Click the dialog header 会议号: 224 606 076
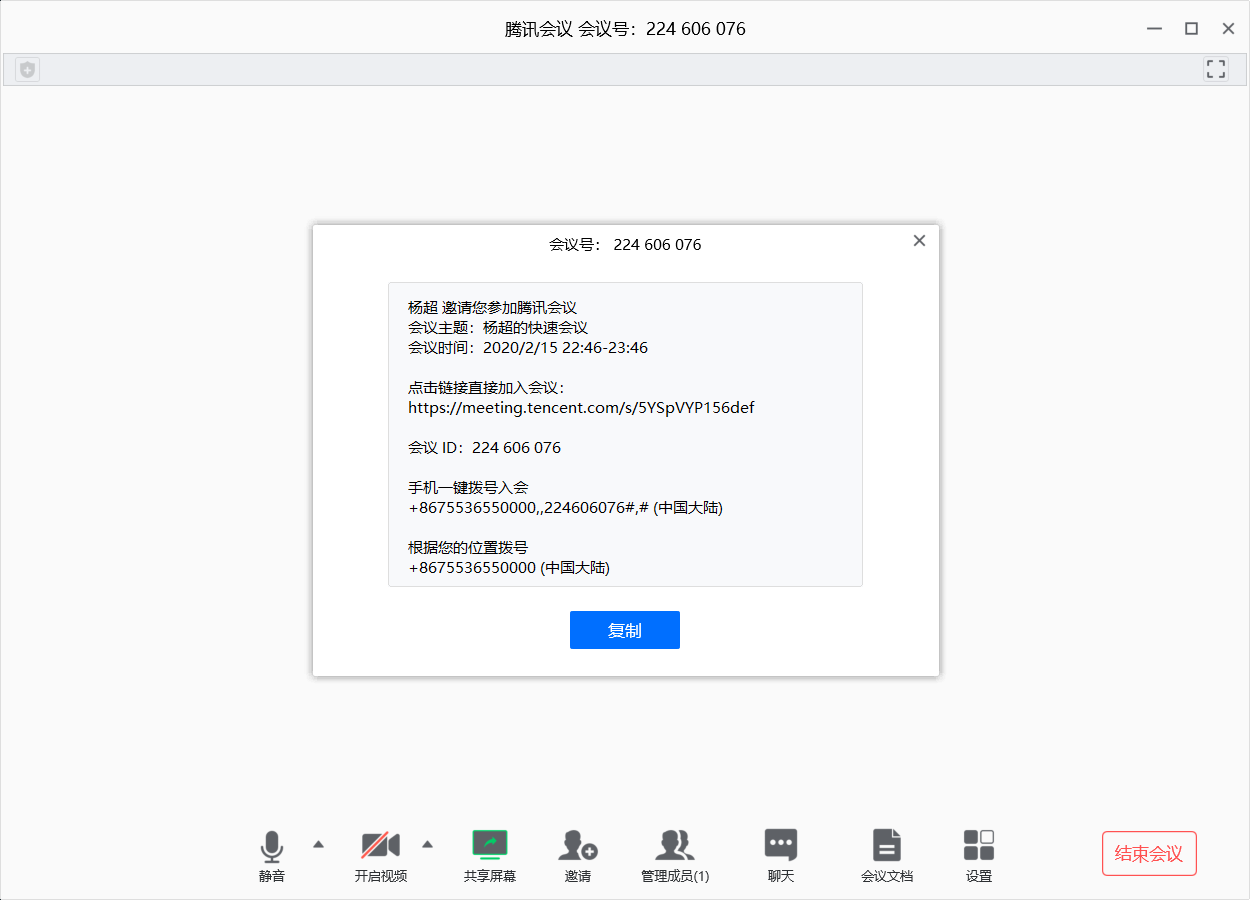This screenshot has height=900, width=1250. (x=625, y=245)
